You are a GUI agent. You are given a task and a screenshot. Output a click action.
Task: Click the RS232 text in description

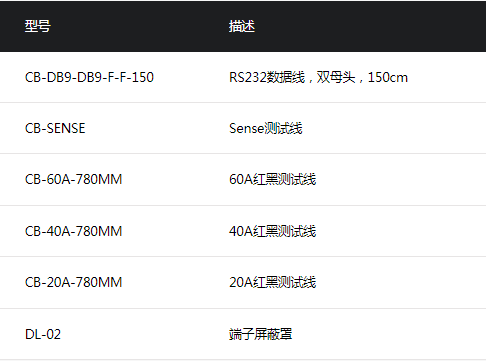click(248, 77)
